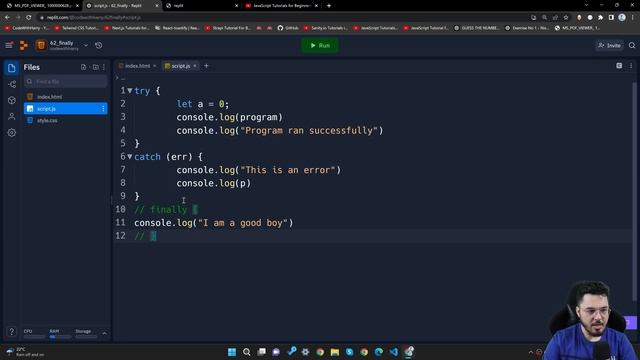Open the GUESS THE NUMBER bookmark

click(477, 28)
